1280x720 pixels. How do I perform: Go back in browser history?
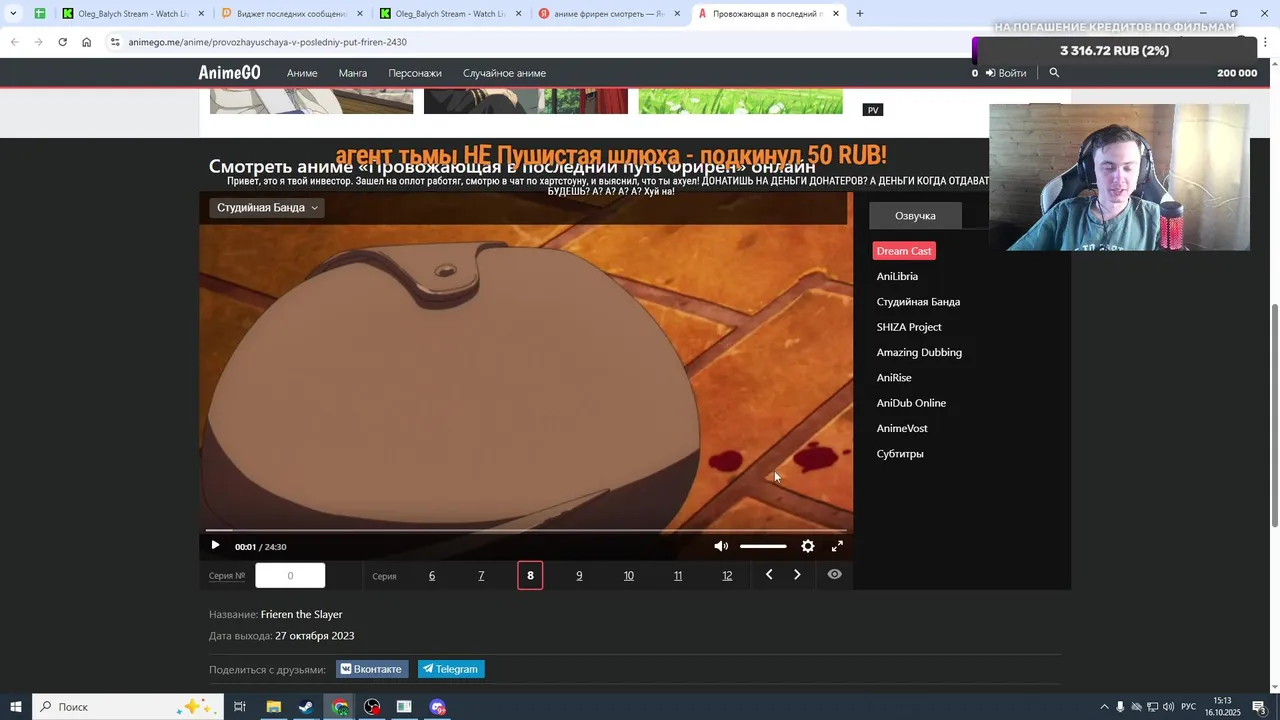tap(14, 42)
